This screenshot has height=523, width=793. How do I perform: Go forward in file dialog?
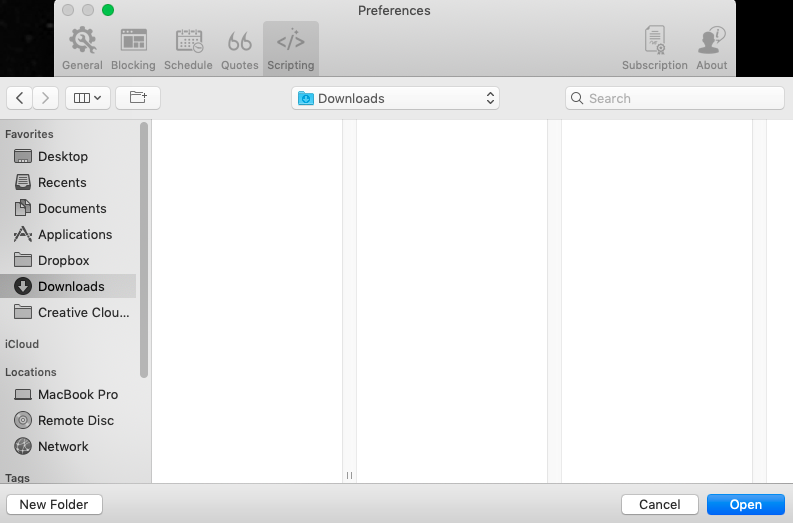[46, 98]
